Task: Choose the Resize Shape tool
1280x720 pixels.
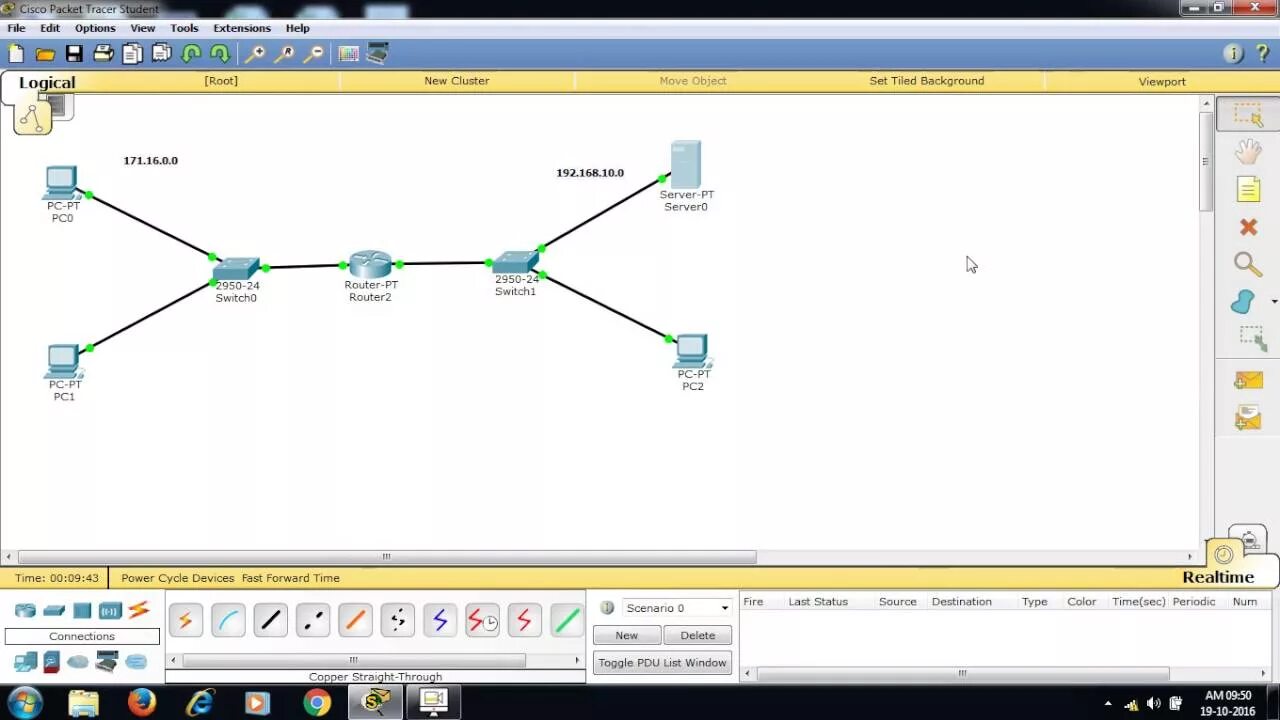Action: pos(1252,339)
